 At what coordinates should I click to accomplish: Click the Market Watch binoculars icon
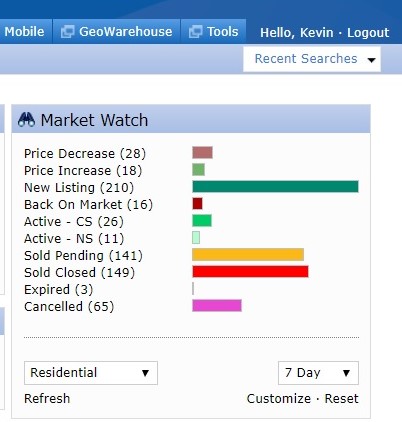pyautogui.click(x=26, y=120)
